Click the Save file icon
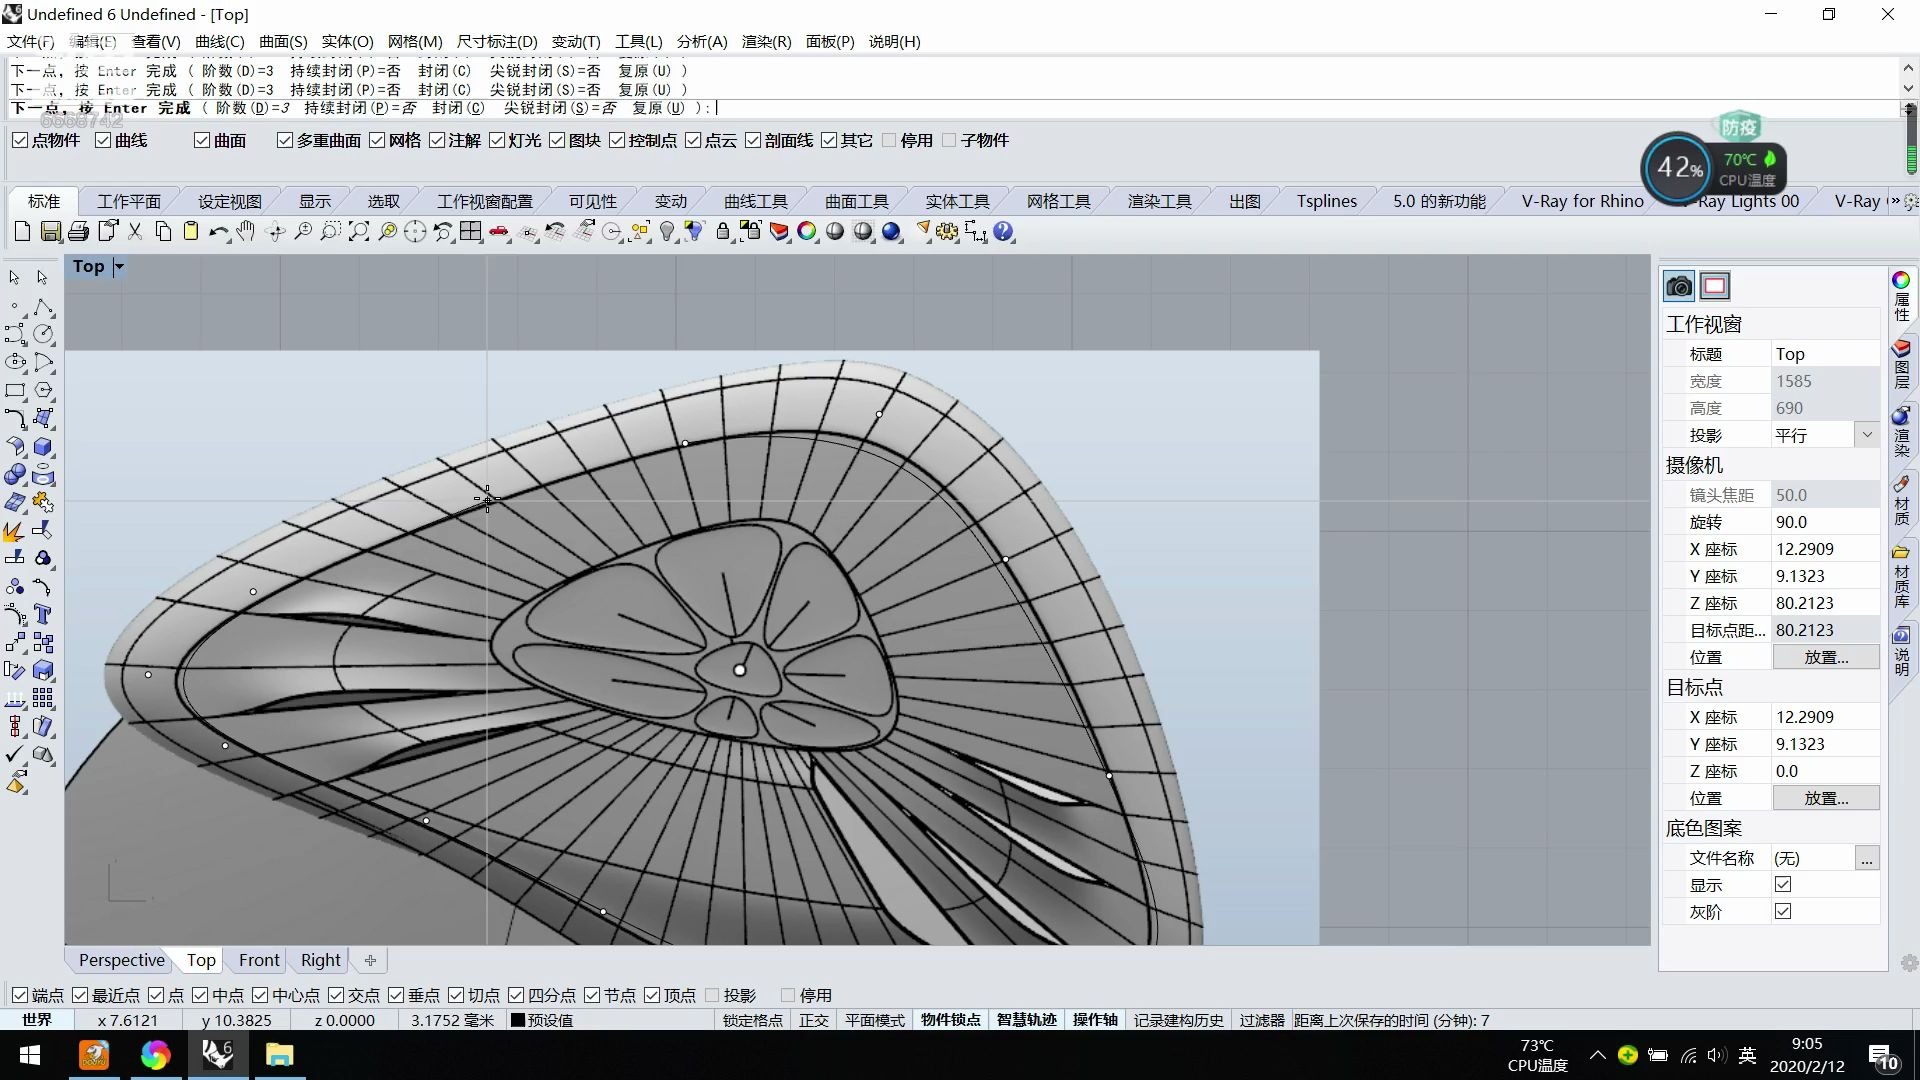The height and width of the screenshot is (1080, 1920). pyautogui.click(x=51, y=232)
